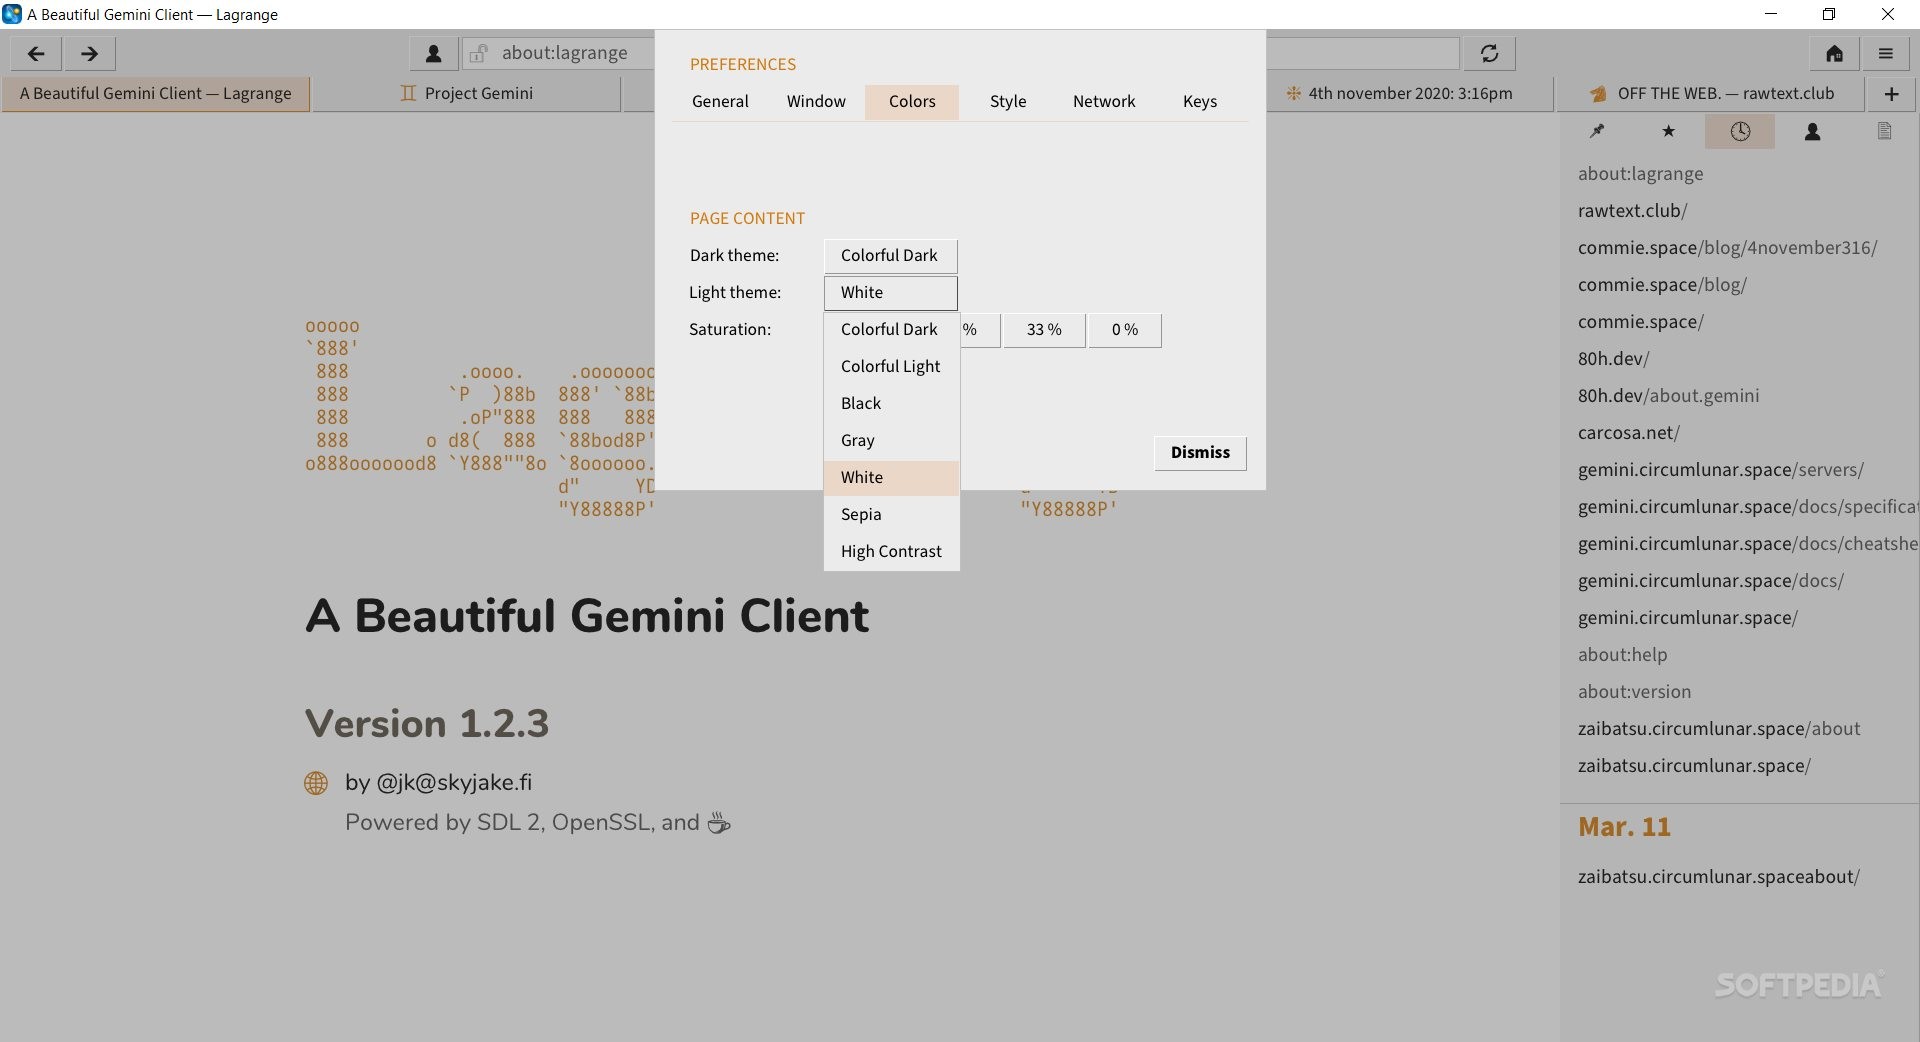Switch to Network preferences tab
Viewport: 1920px width, 1042px height.
(x=1104, y=102)
